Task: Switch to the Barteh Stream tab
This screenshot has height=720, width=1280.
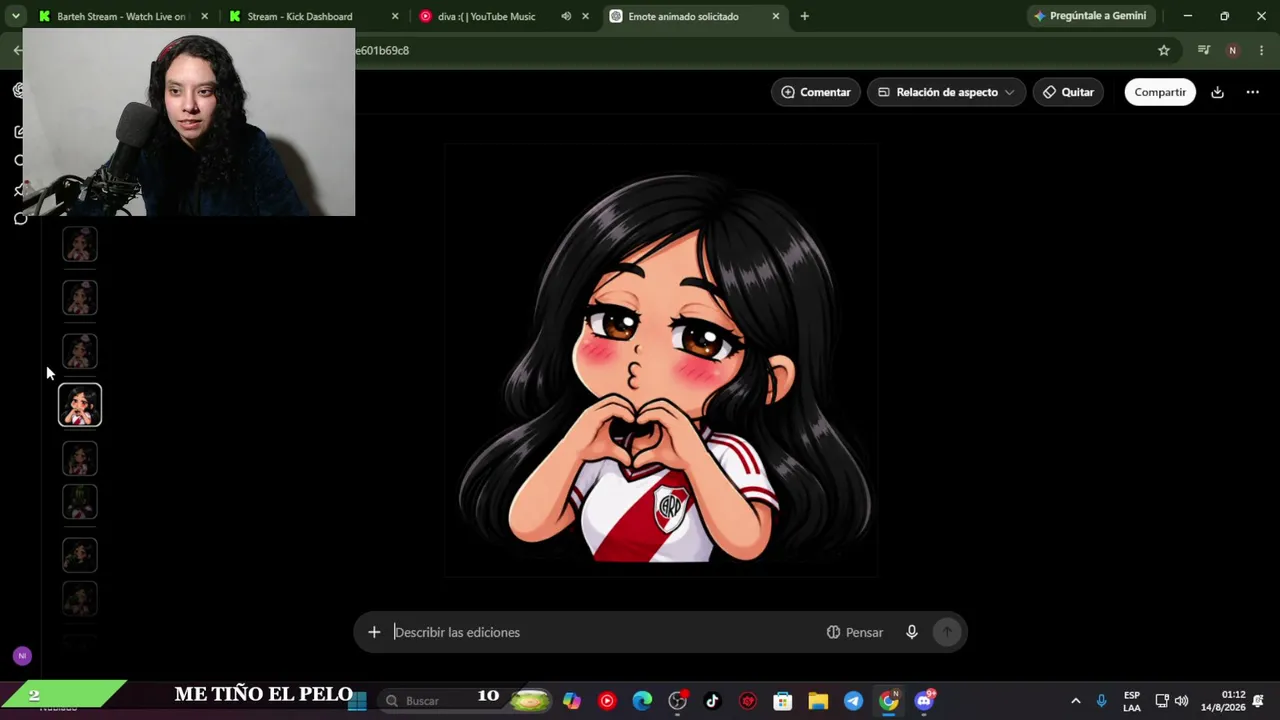Action: [x=124, y=16]
